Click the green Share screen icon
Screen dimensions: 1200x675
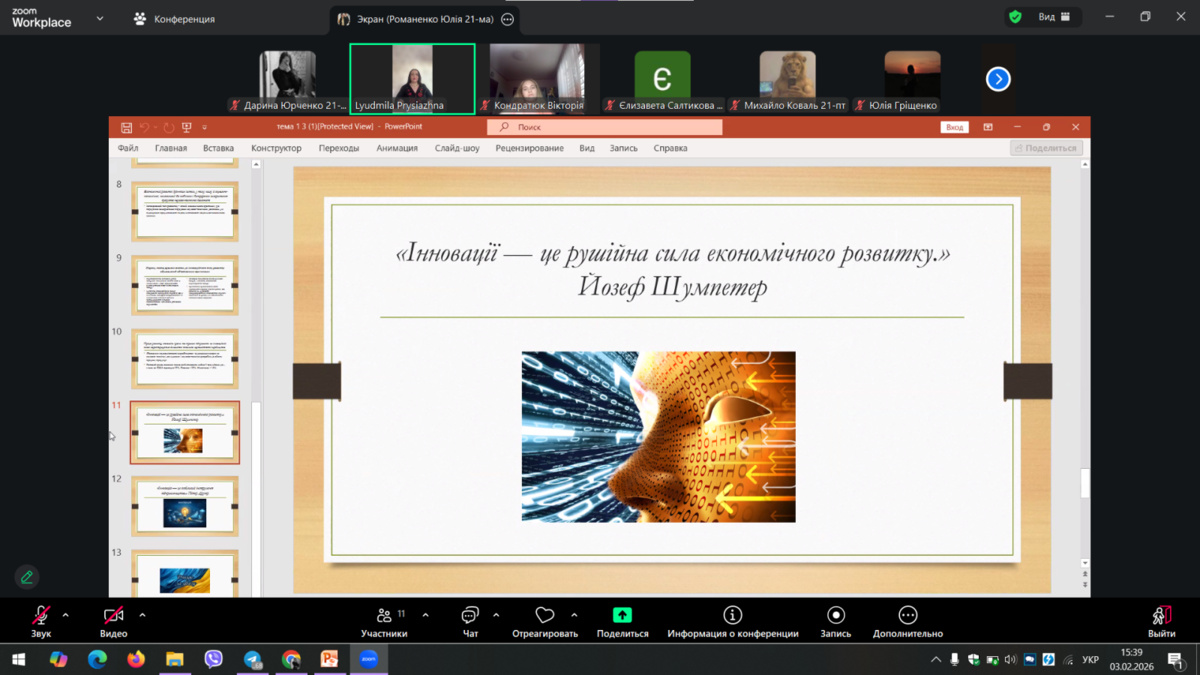[x=622, y=616]
